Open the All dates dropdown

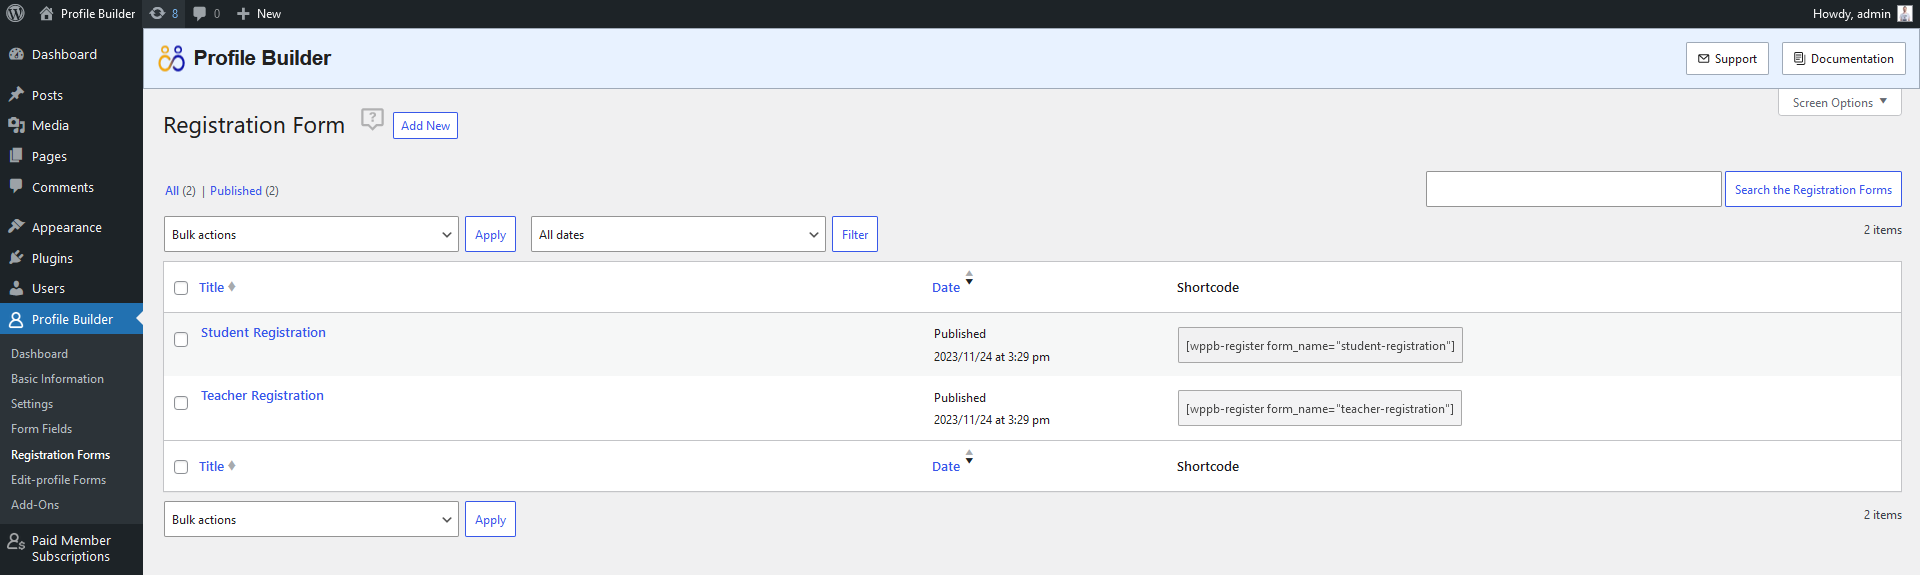click(678, 234)
